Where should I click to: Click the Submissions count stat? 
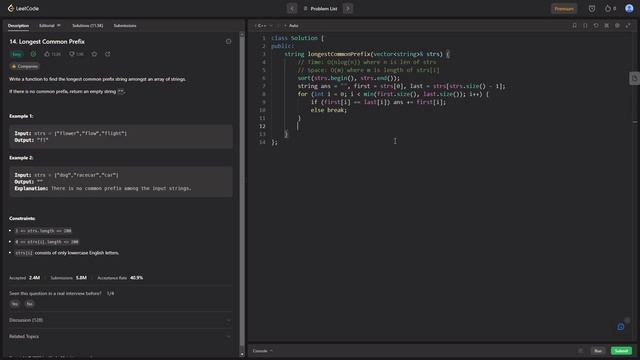pyautogui.click(x=69, y=278)
